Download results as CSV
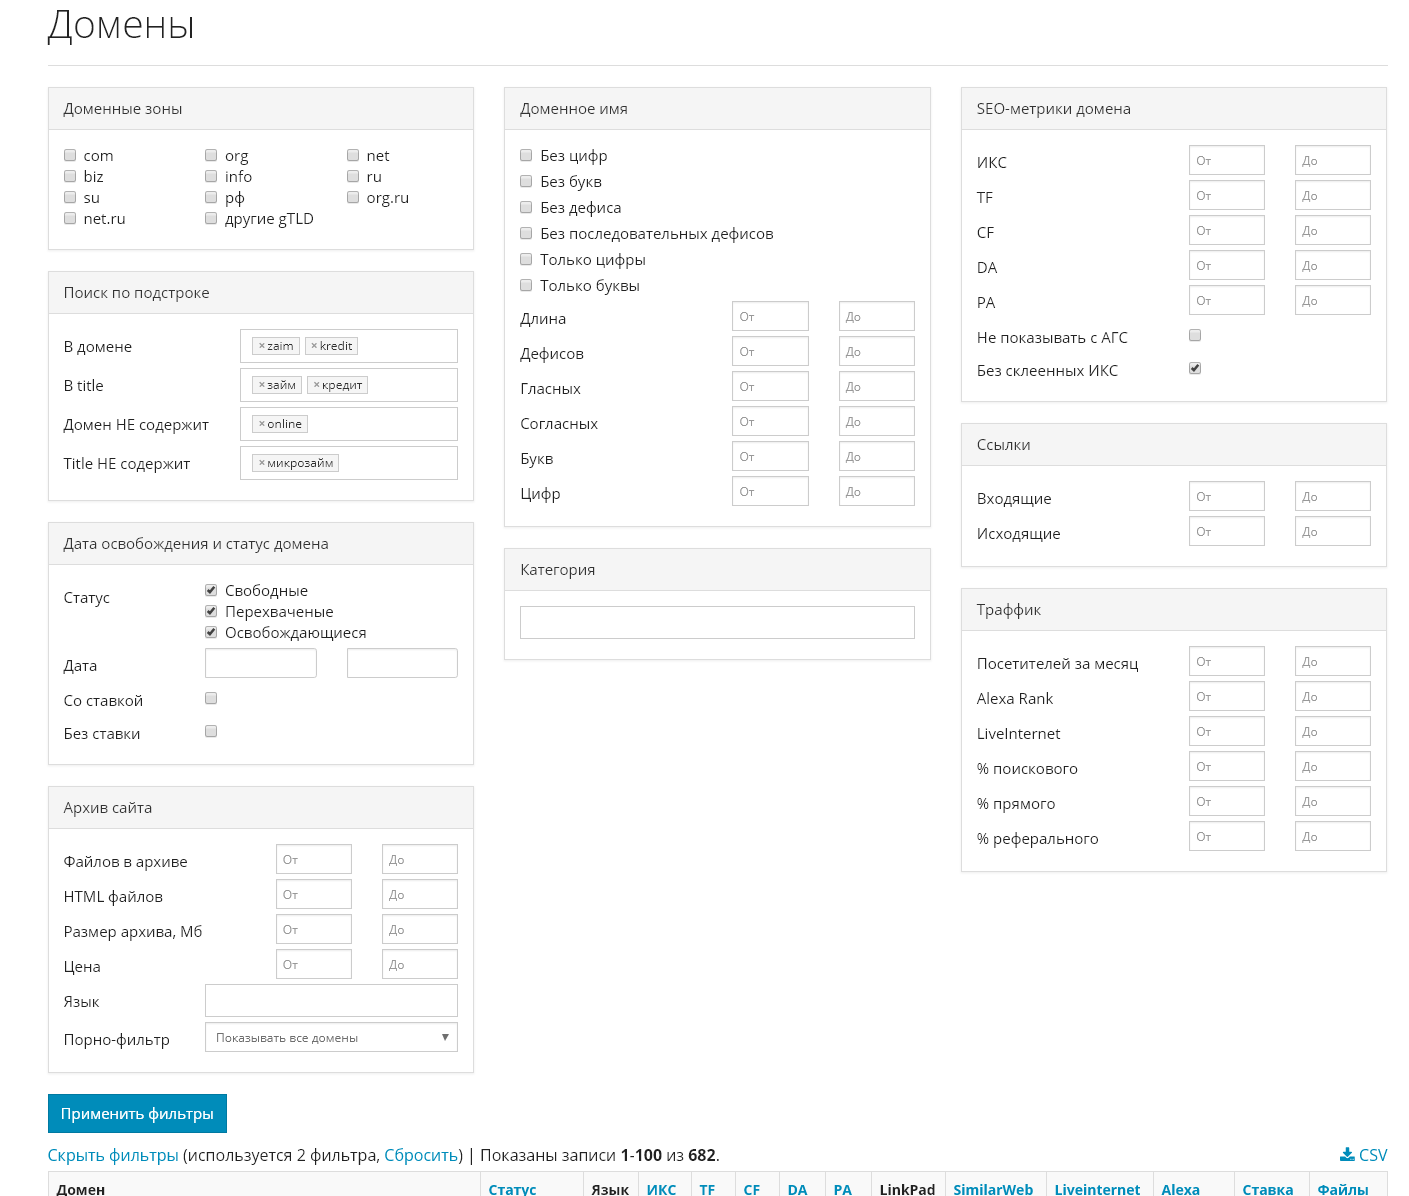Image resolution: width=1409 pixels, height=1196 pixels. click(1363, 1155)
